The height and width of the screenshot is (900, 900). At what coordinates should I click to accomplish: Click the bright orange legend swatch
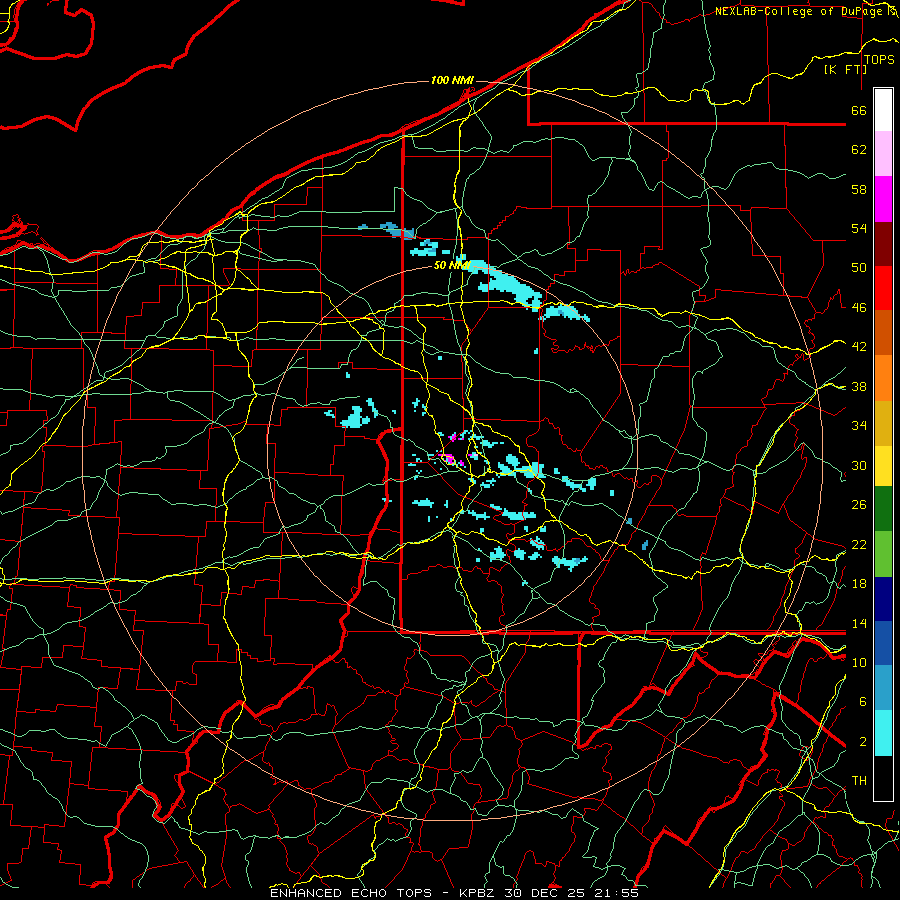click(883, 378)
